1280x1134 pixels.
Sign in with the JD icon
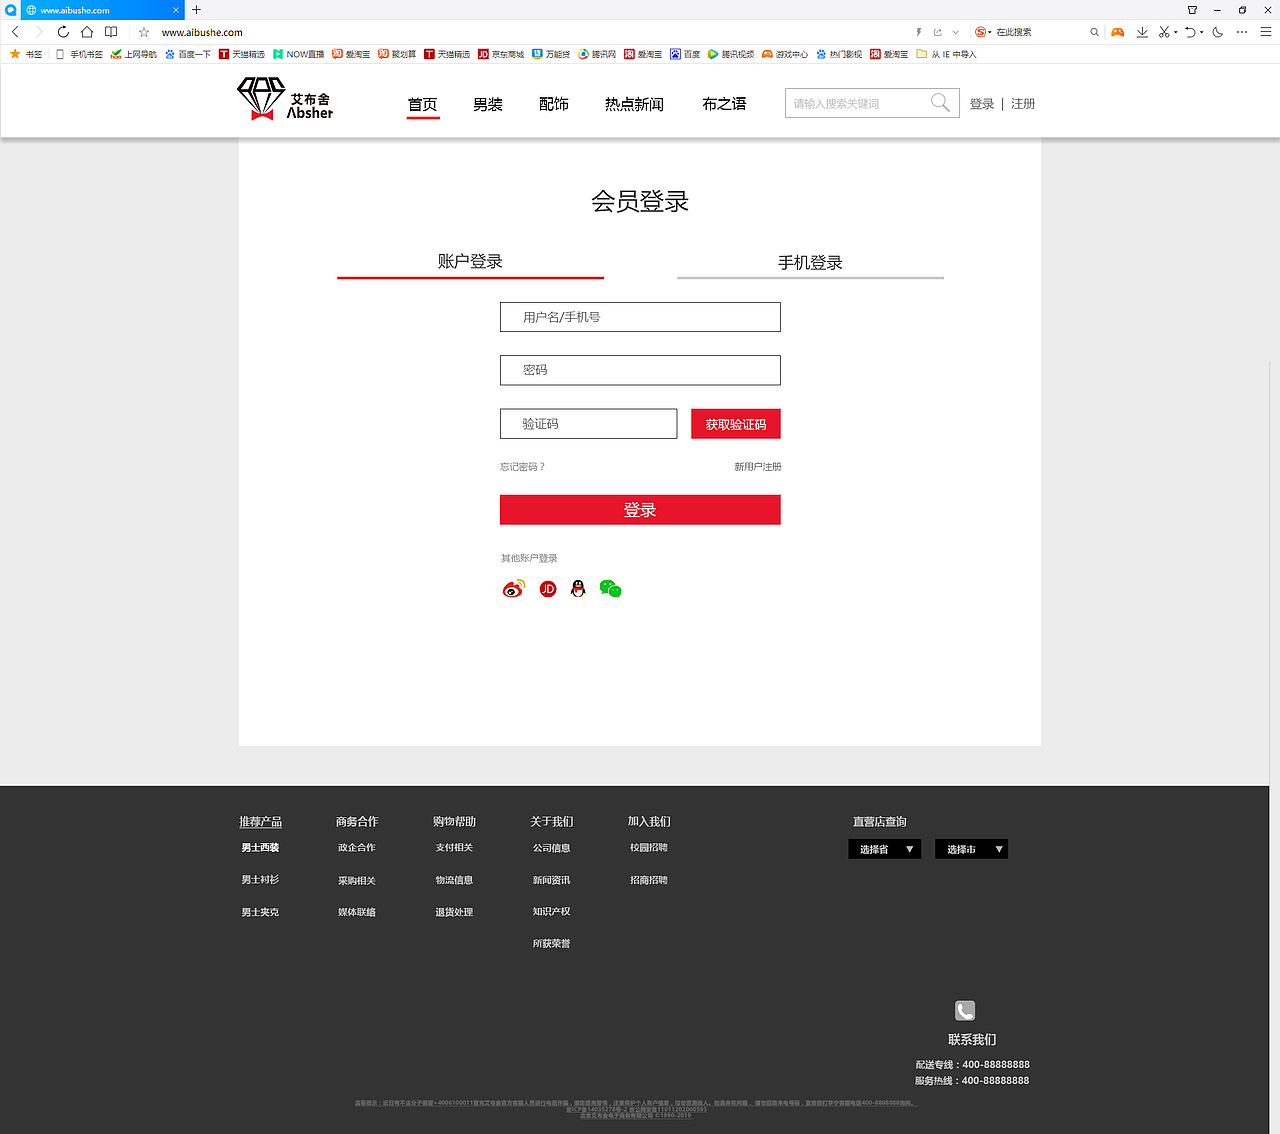547,589
